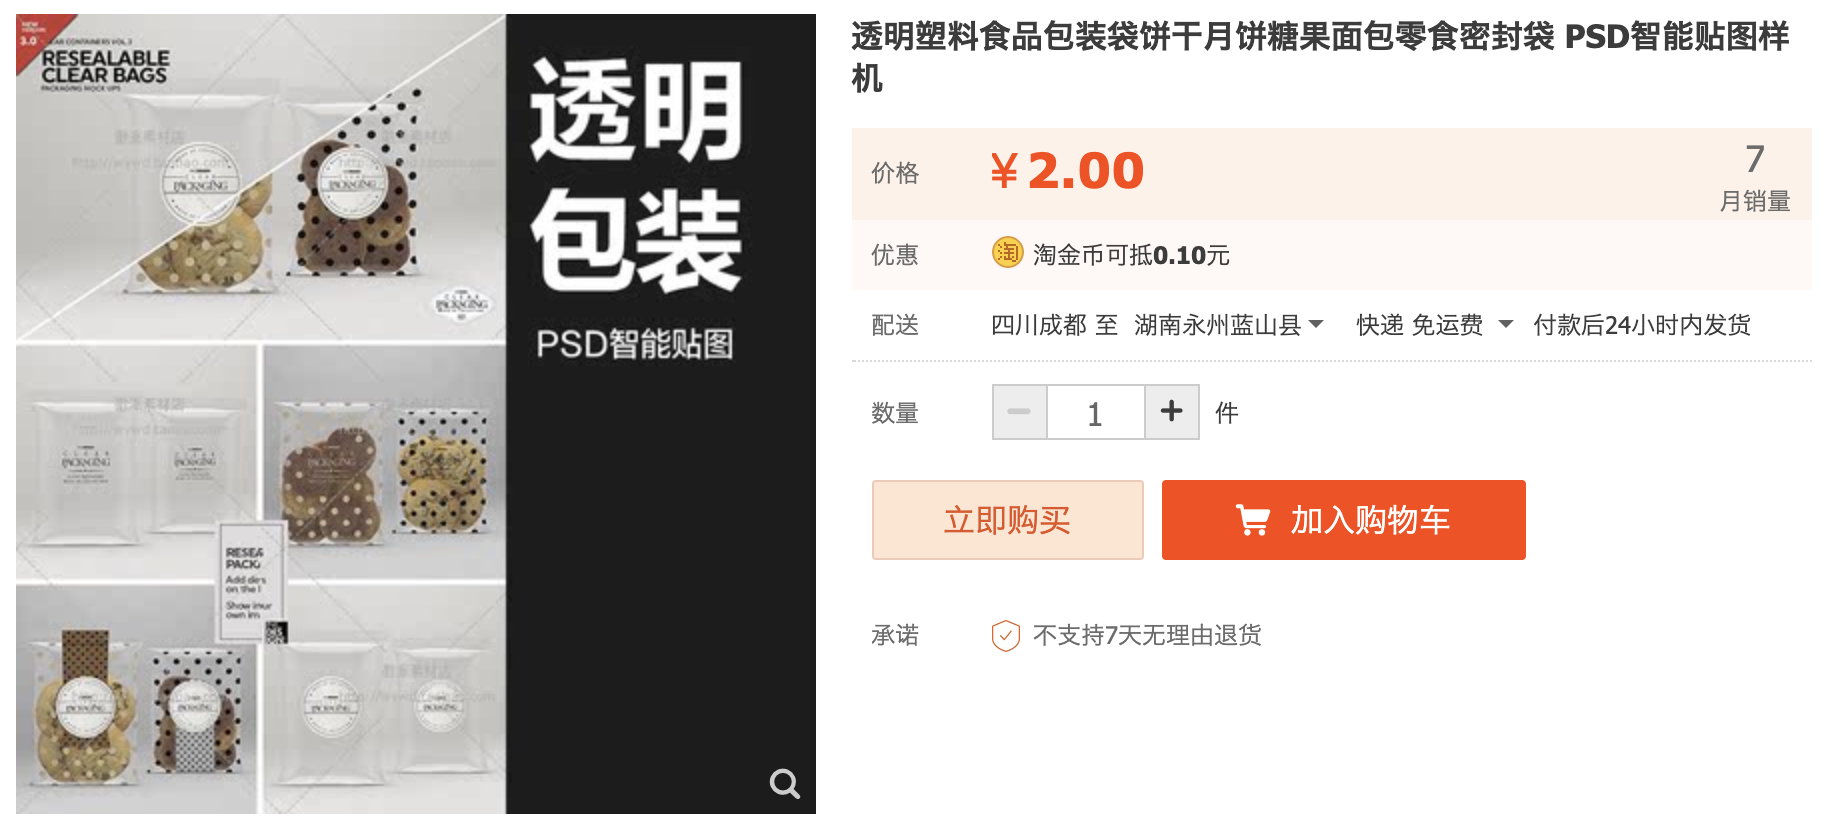Click the ¥2.00 price
The height and width of the screenshot is (830, 1840).
point(1067,171)
